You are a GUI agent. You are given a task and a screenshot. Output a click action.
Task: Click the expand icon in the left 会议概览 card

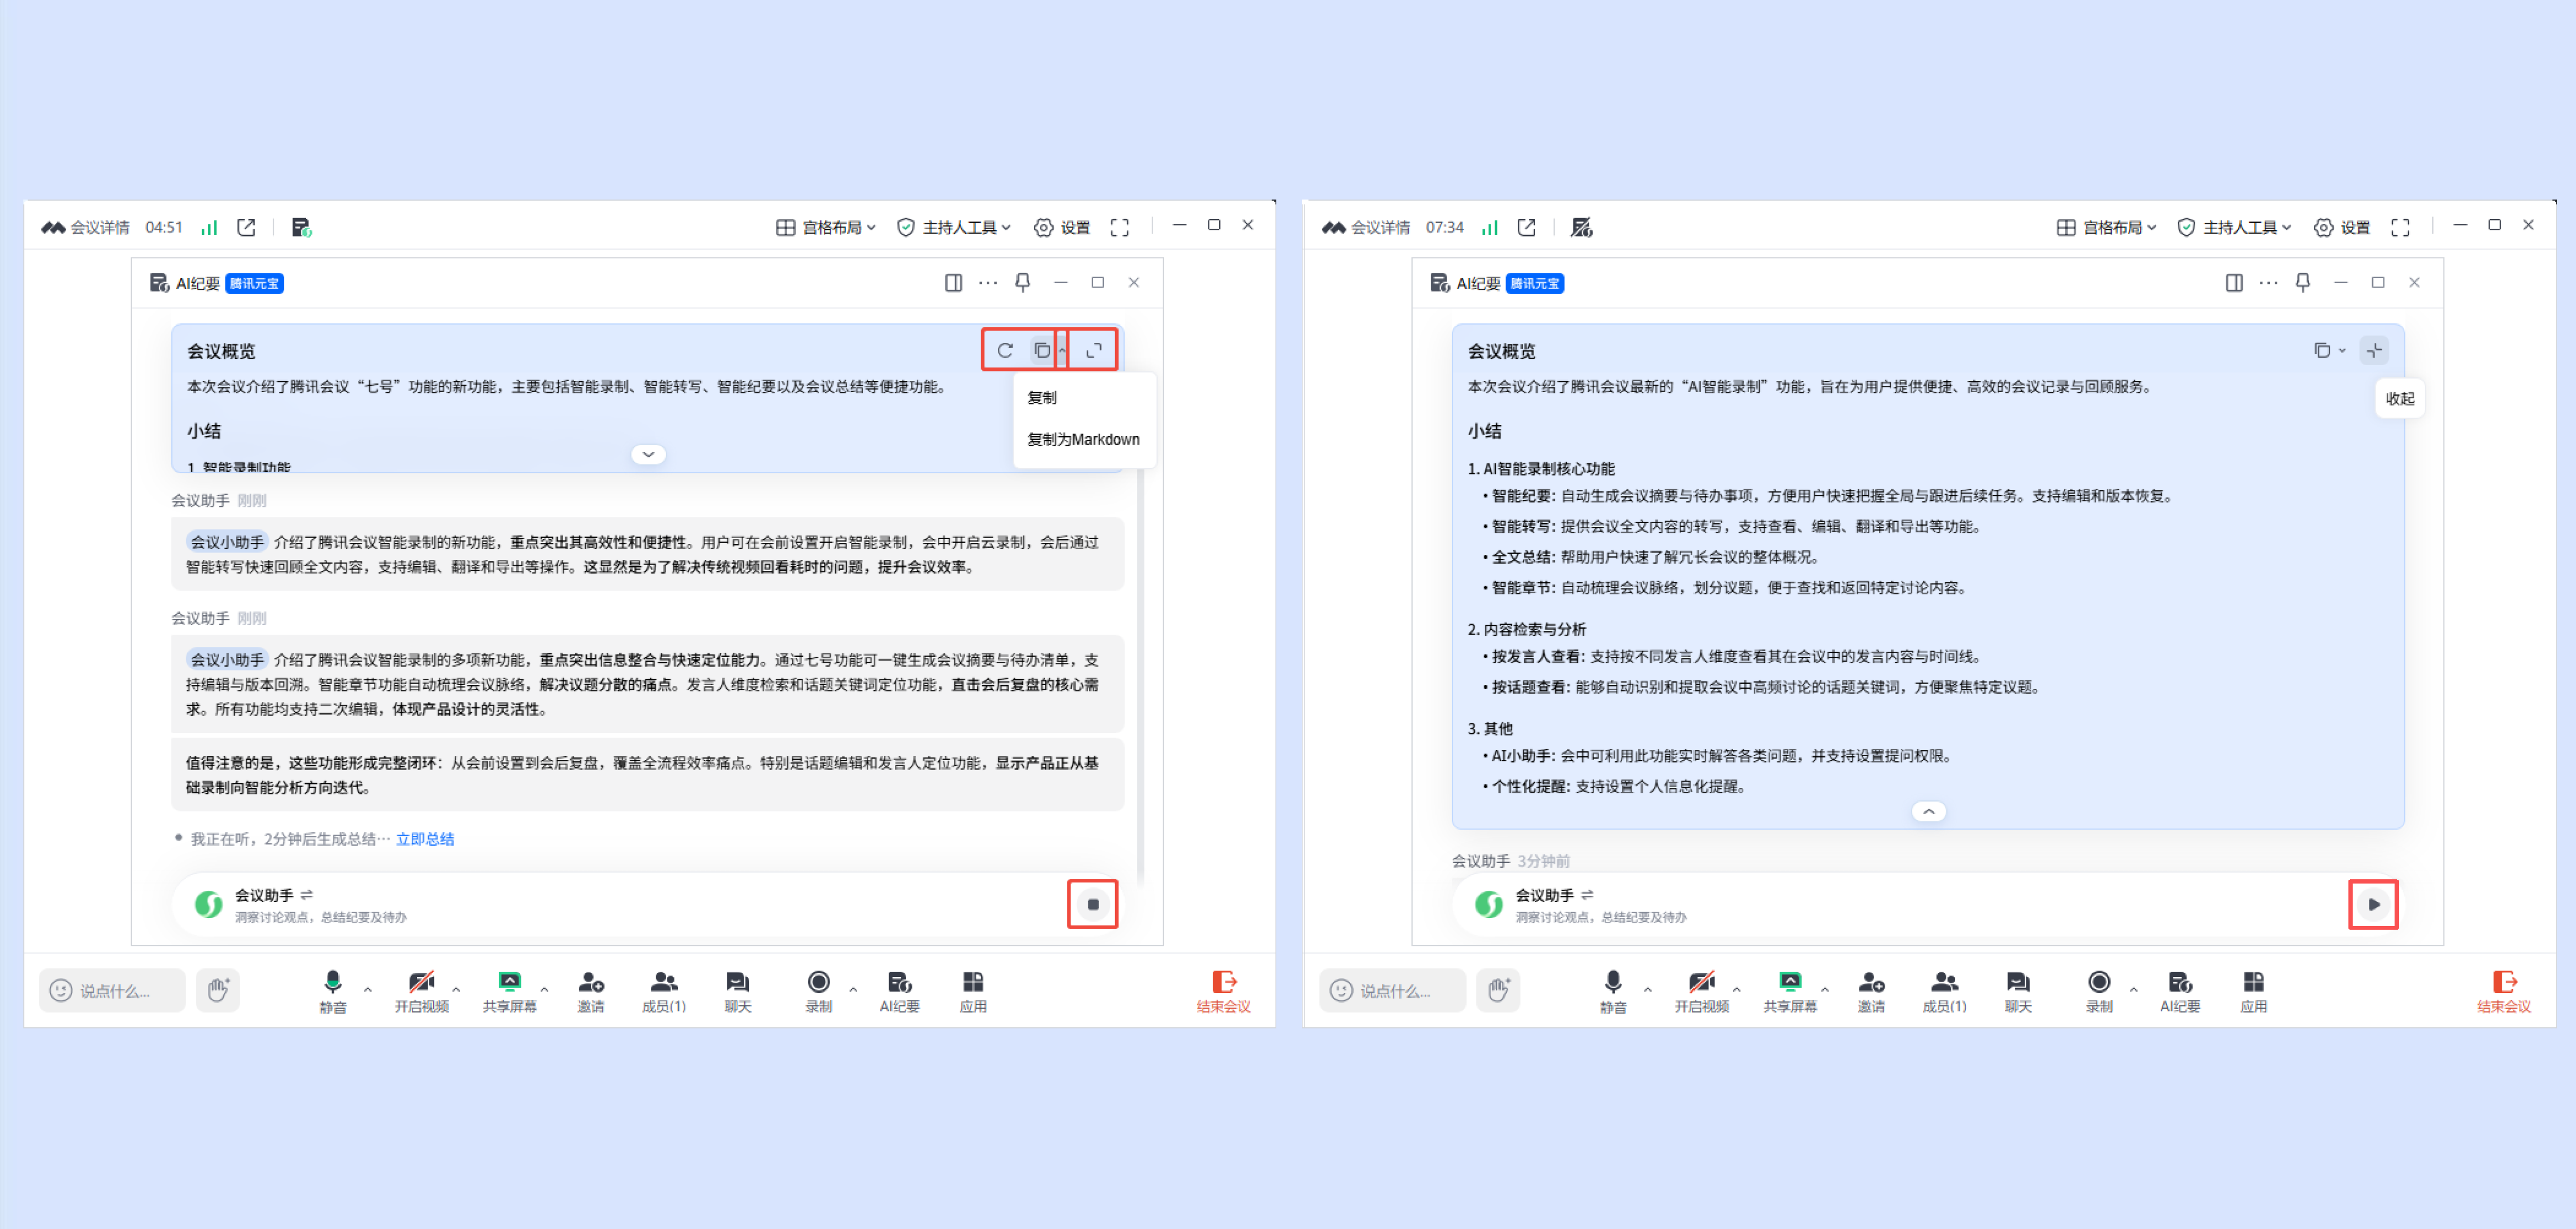1094,350
